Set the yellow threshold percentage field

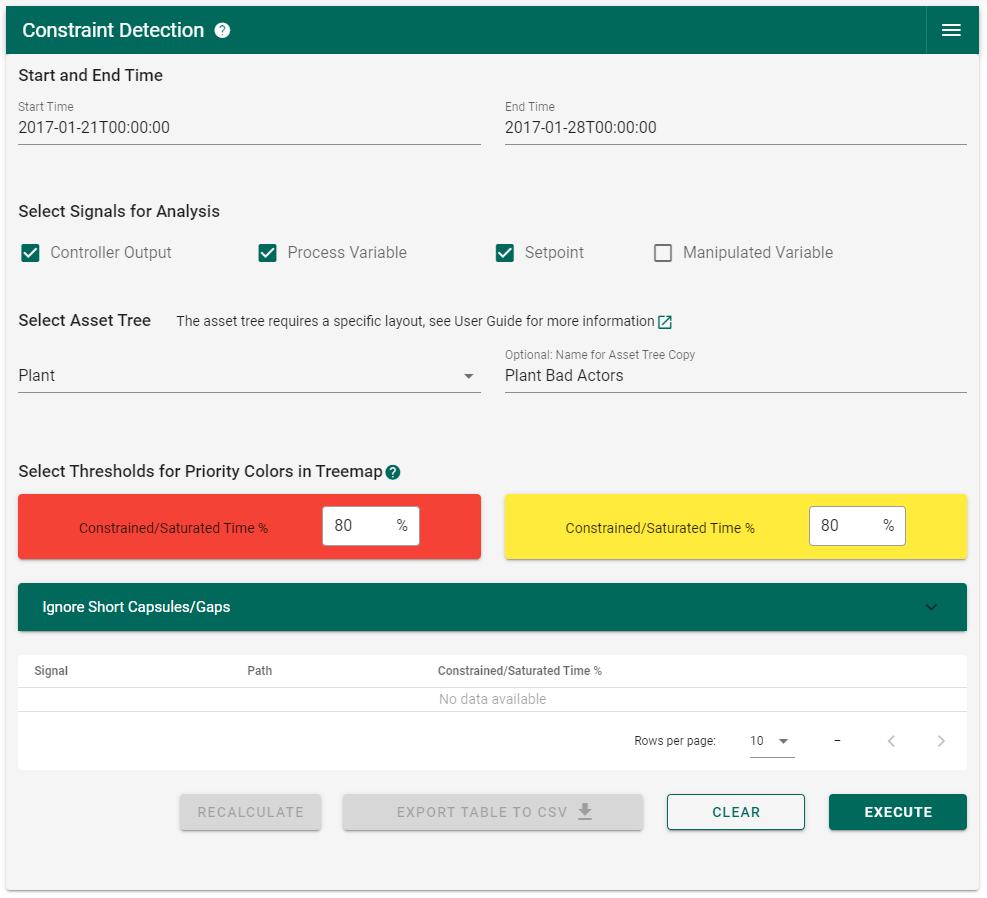point(857,526)
